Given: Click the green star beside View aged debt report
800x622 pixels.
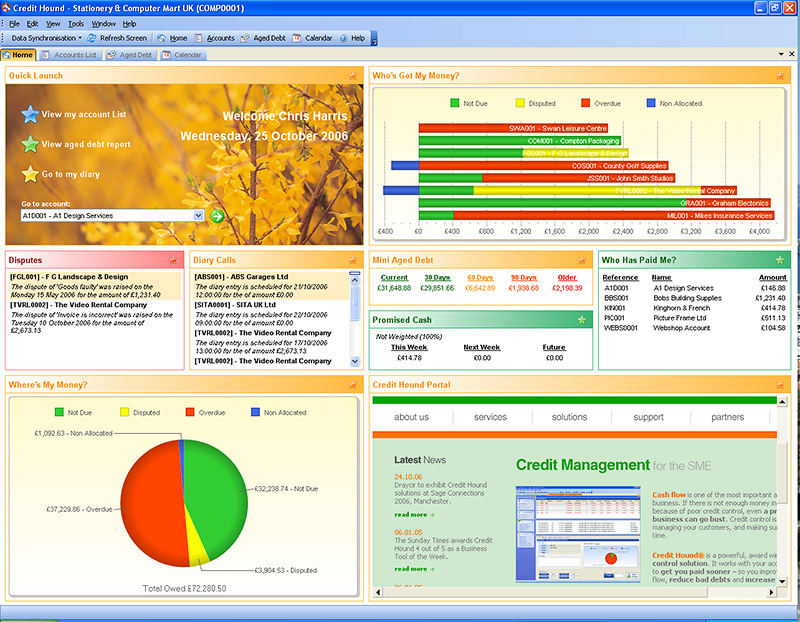Looking at the screenshot, I should [x=31, y=144].
